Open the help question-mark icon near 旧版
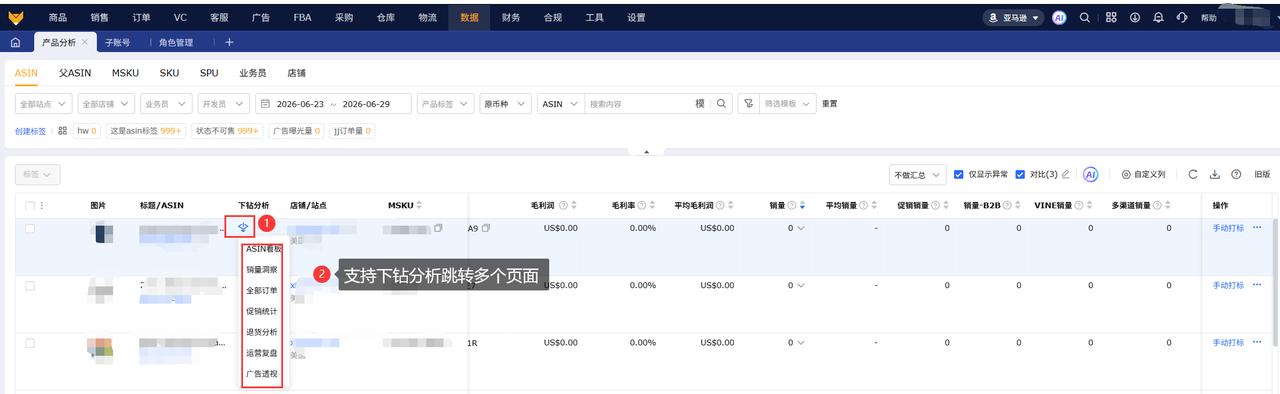Viewport: 1280px width, 394px height. pyautogui.click(x=1236, y=174)
